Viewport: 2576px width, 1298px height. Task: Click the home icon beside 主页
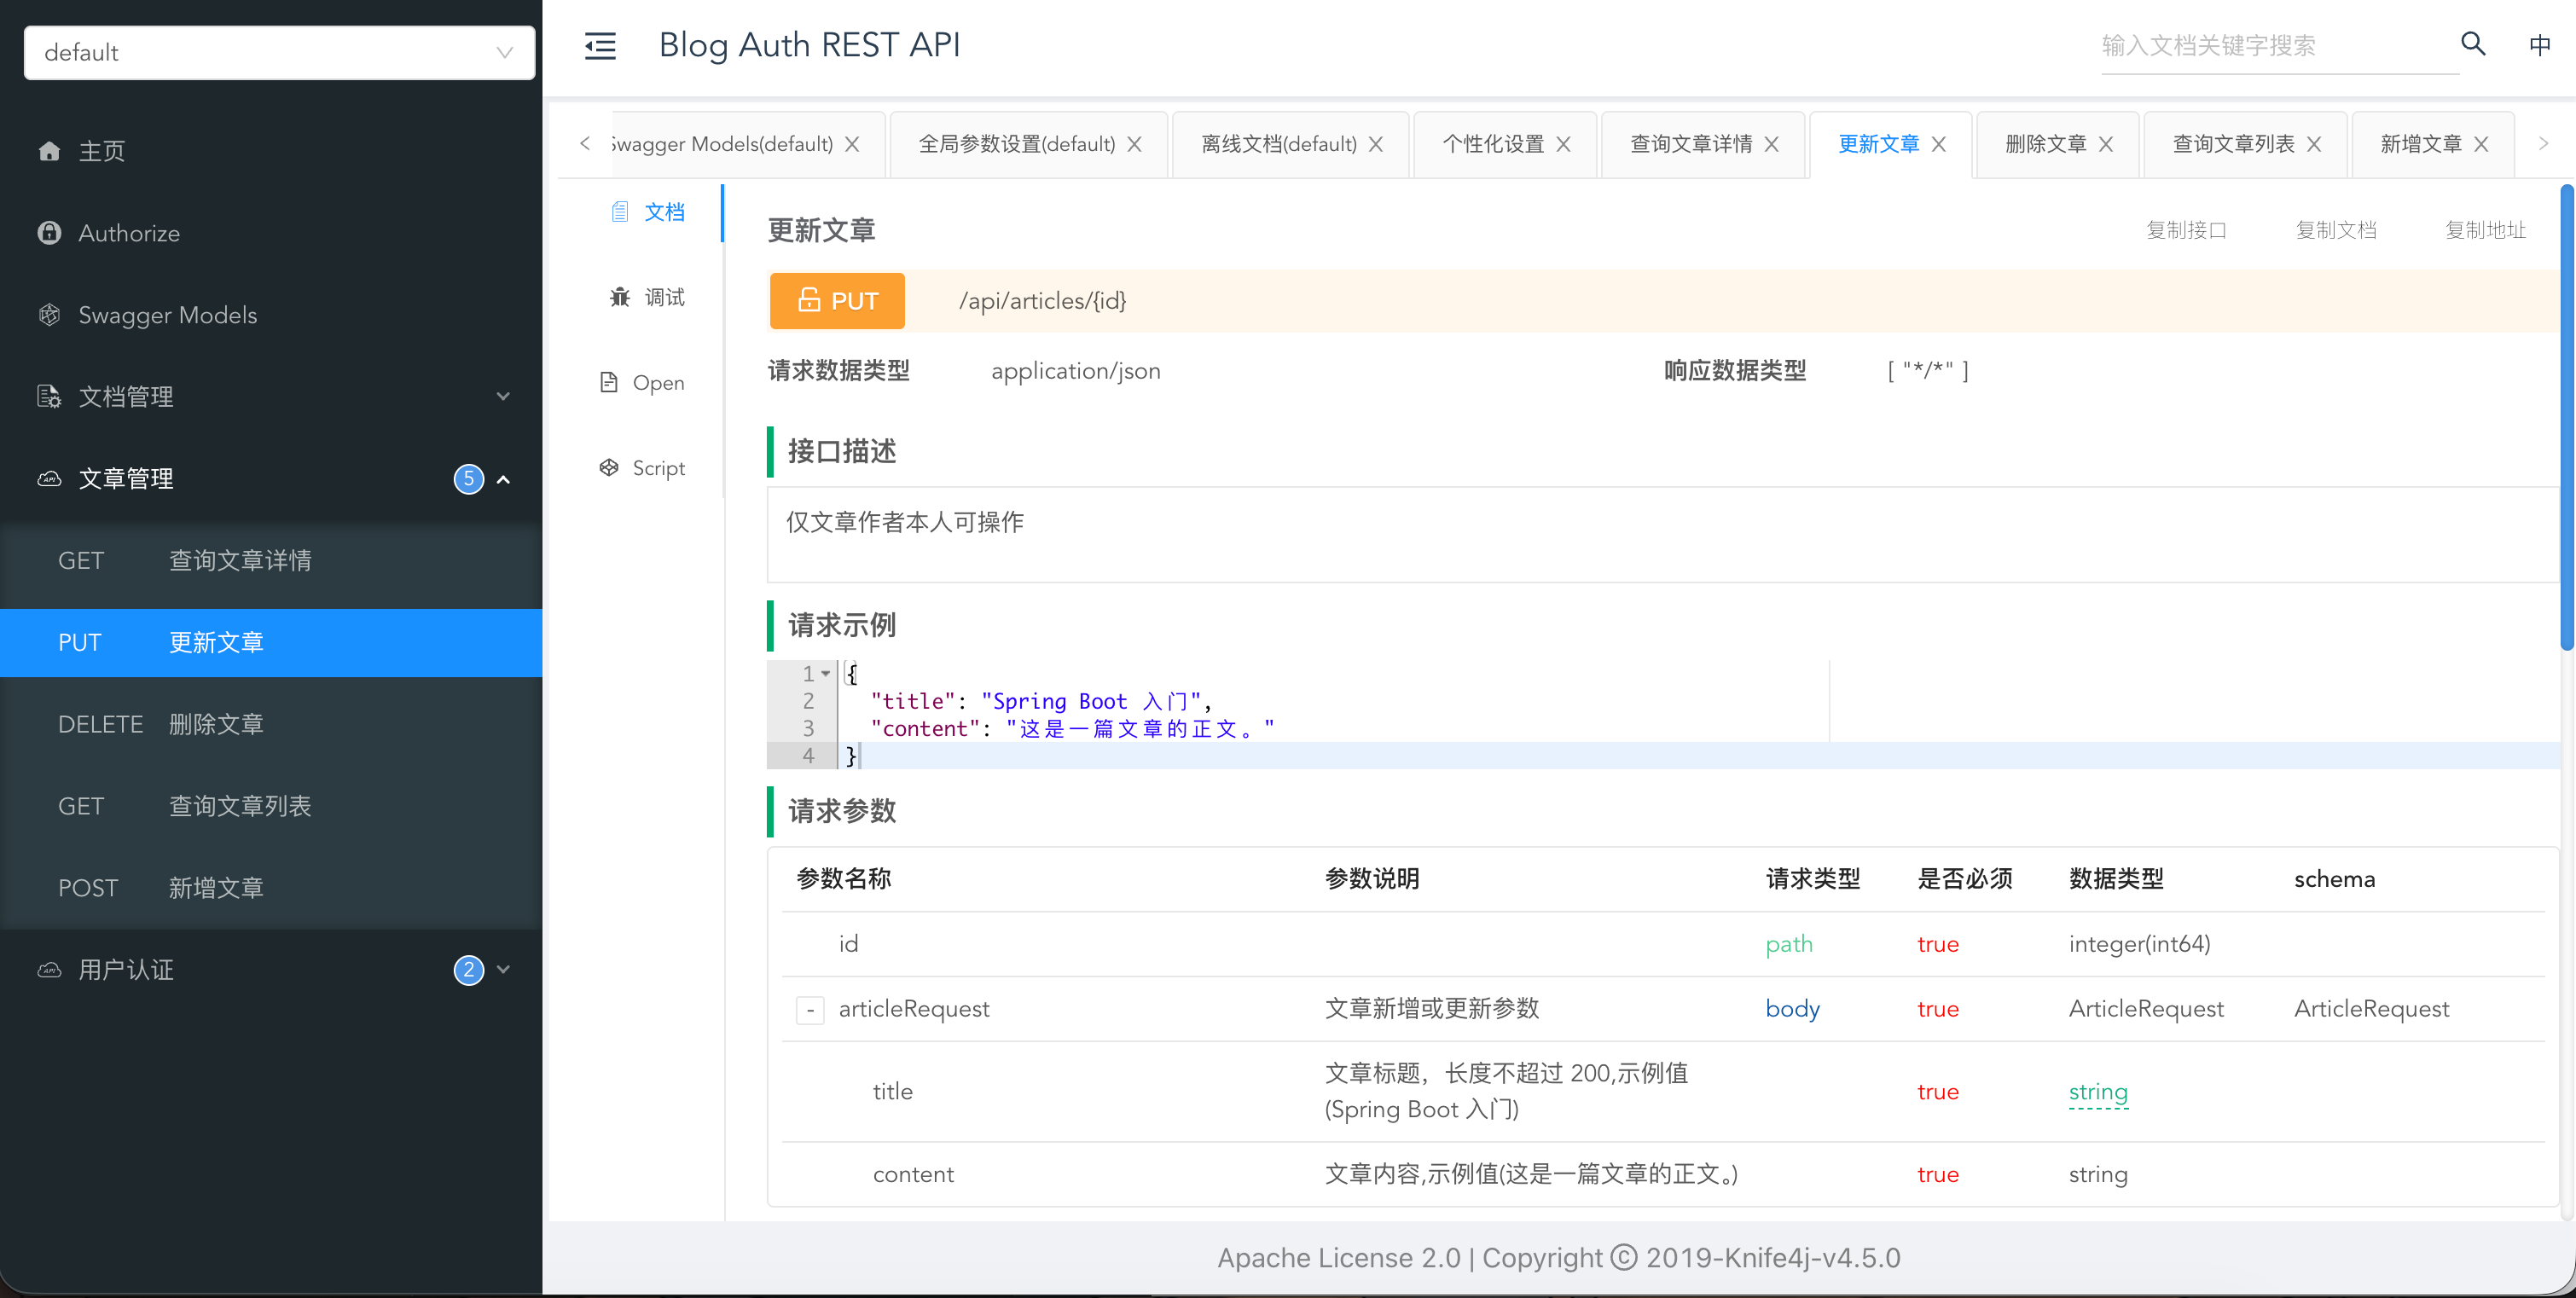(x=49, y=151)
